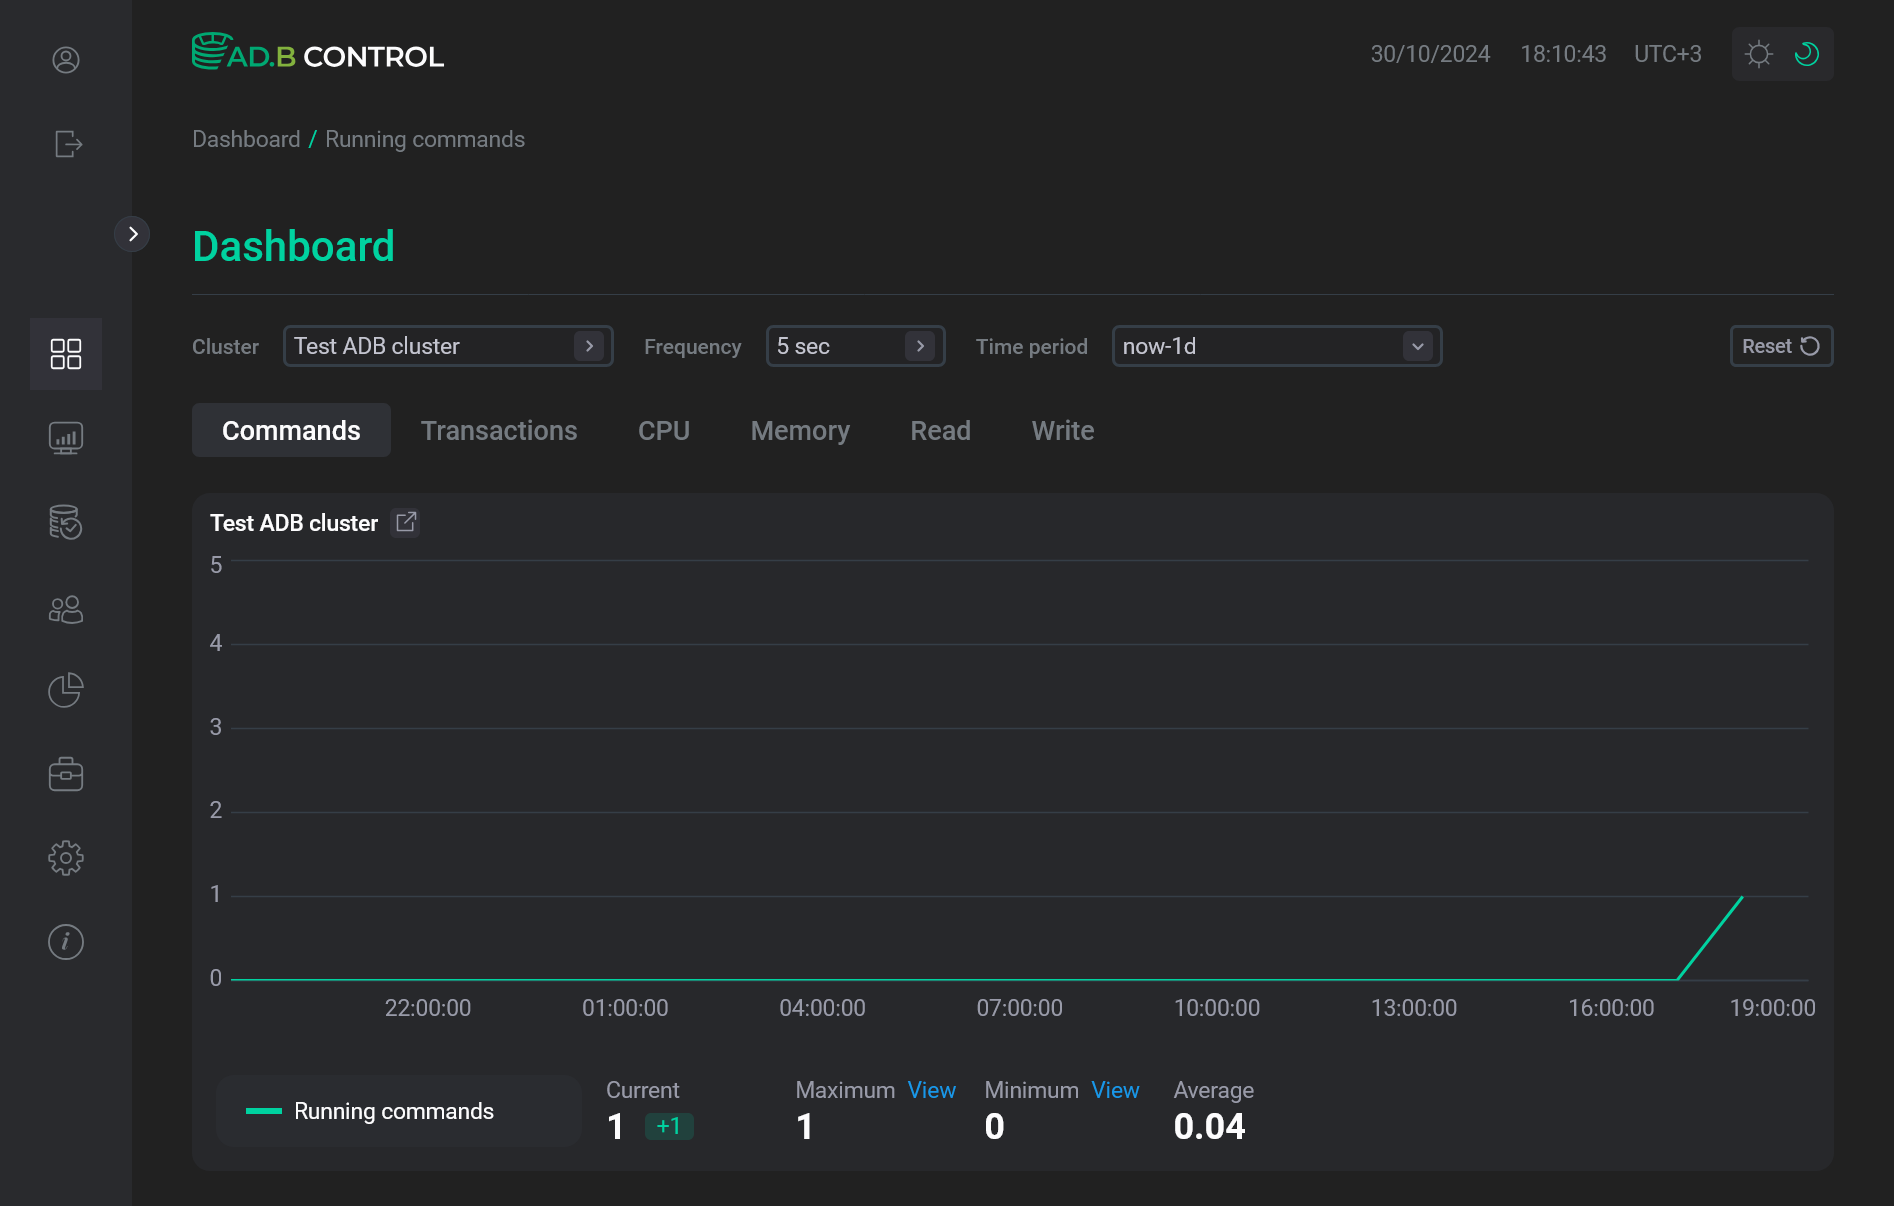Switch to dark theme with moon icon
Image resolution: width=1894 pixels, height=1206 pixels.
coord(1807,54)
